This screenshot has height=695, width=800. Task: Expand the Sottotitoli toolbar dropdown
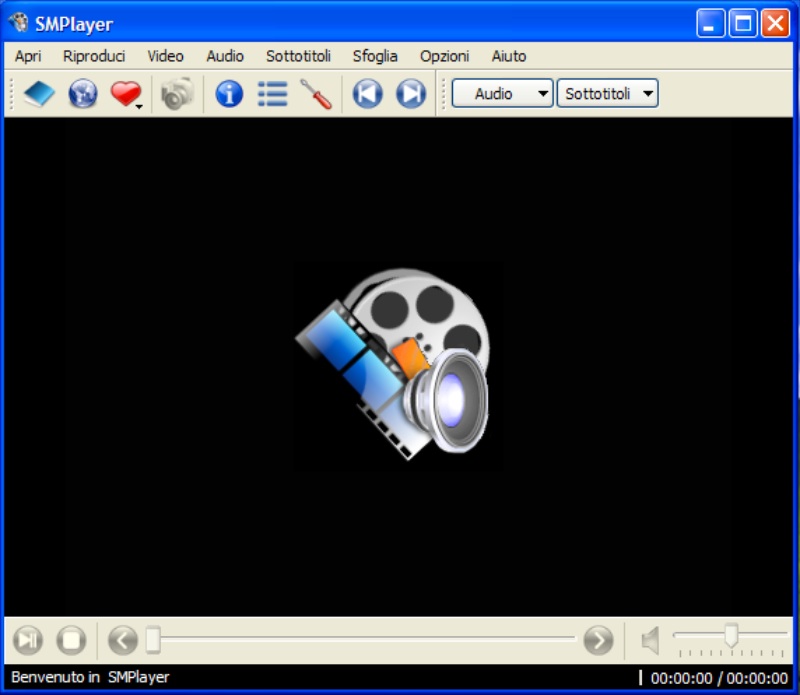pyautogui.click(x=607, y=94)
